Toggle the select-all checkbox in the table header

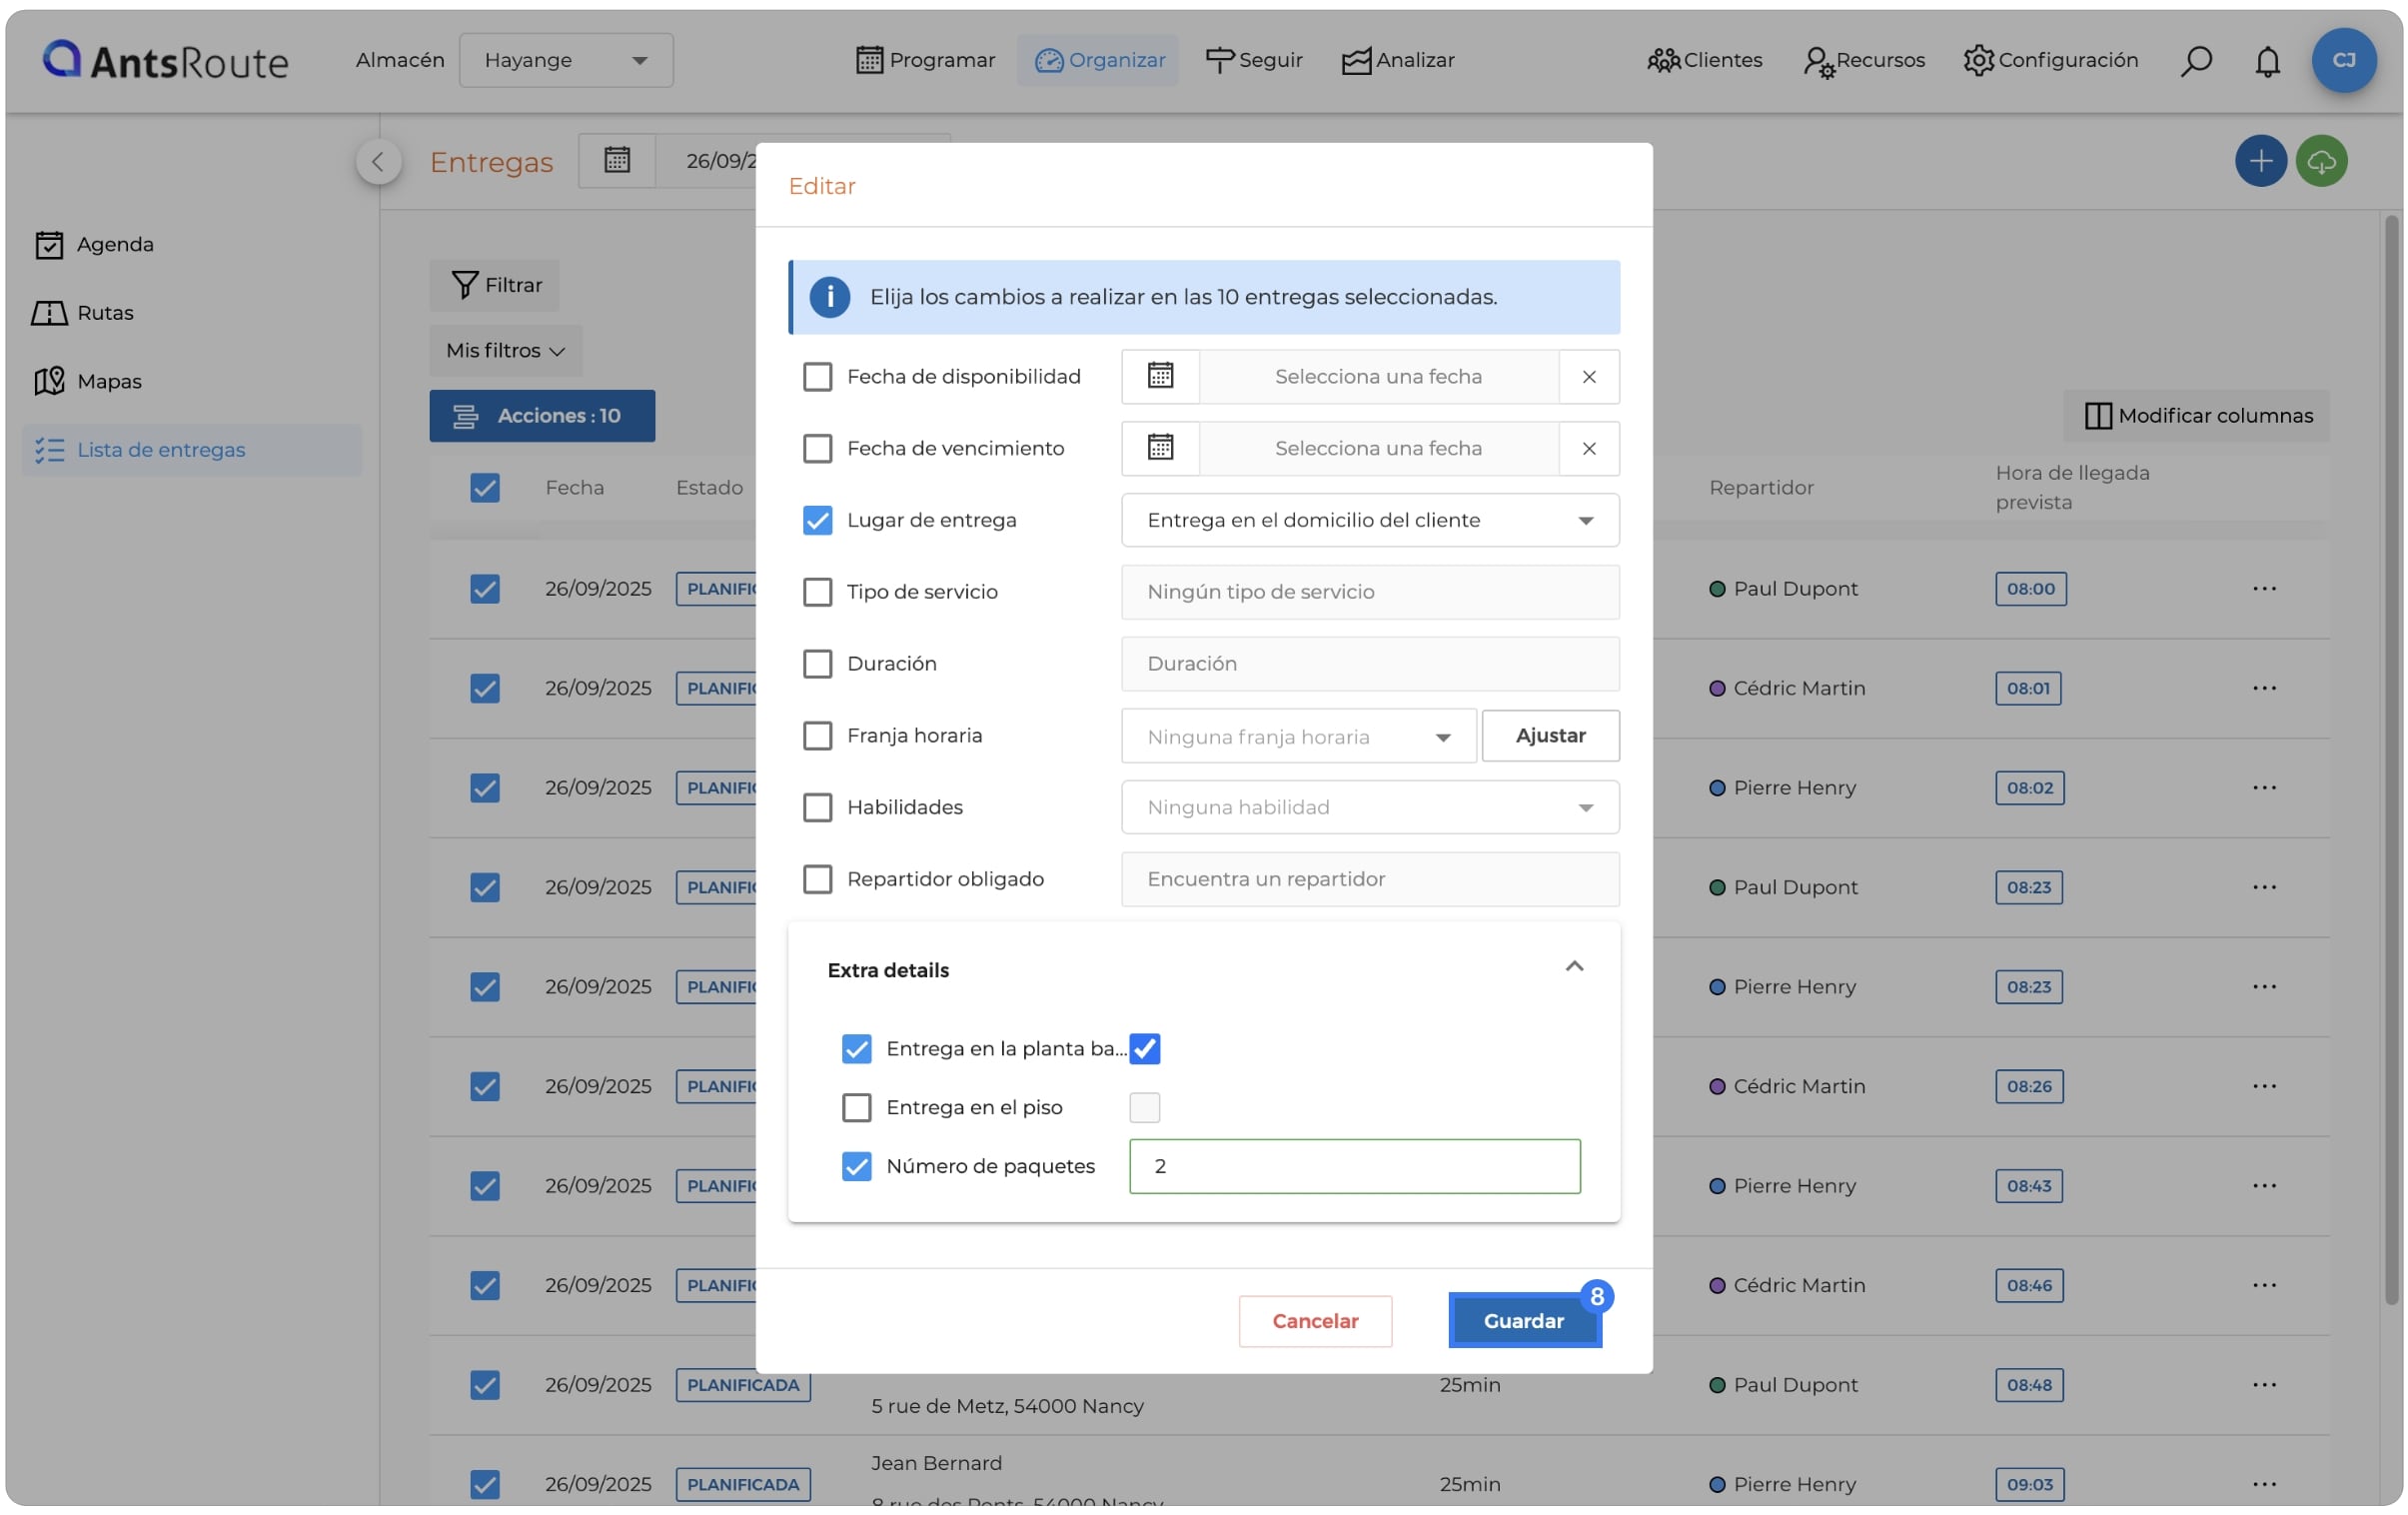[484, 488]
